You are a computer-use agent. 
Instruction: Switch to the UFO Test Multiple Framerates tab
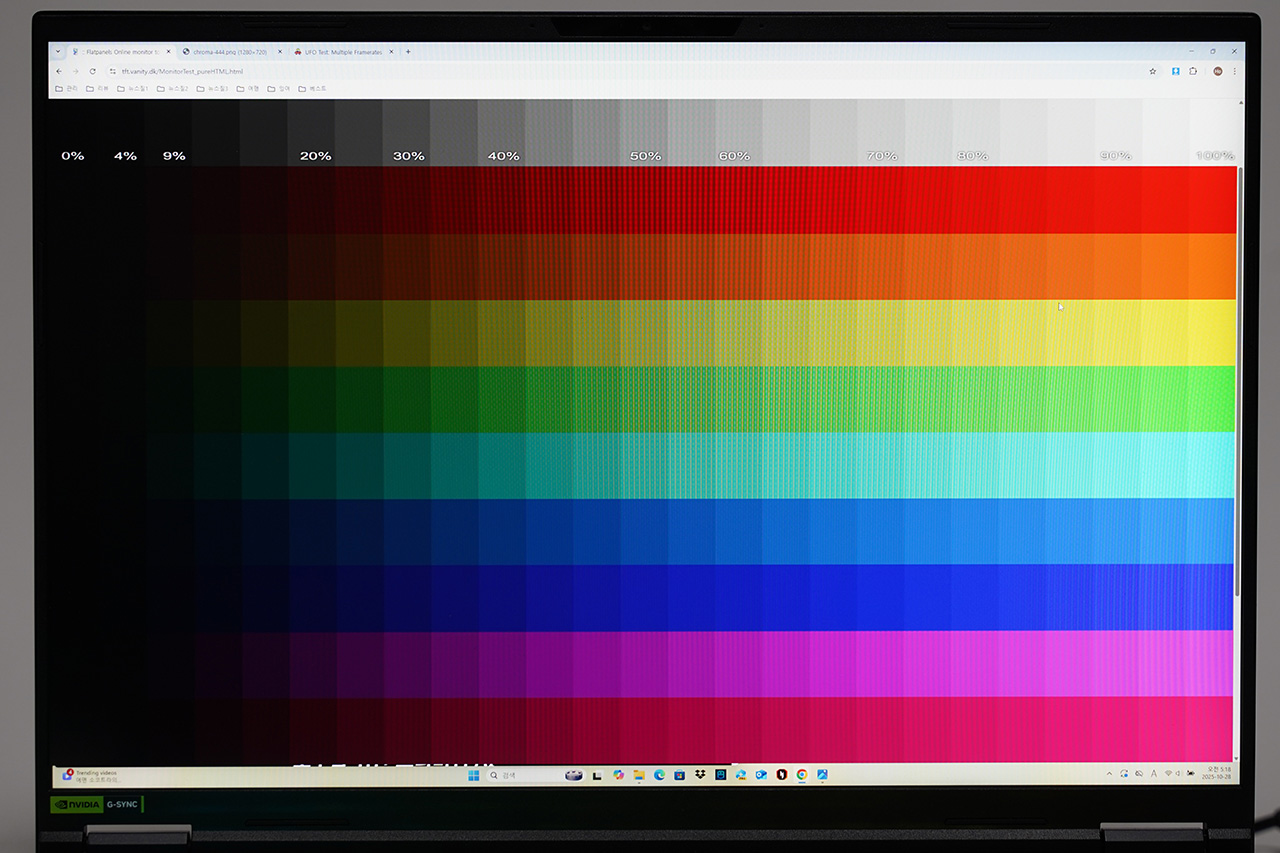coord(342,52)
